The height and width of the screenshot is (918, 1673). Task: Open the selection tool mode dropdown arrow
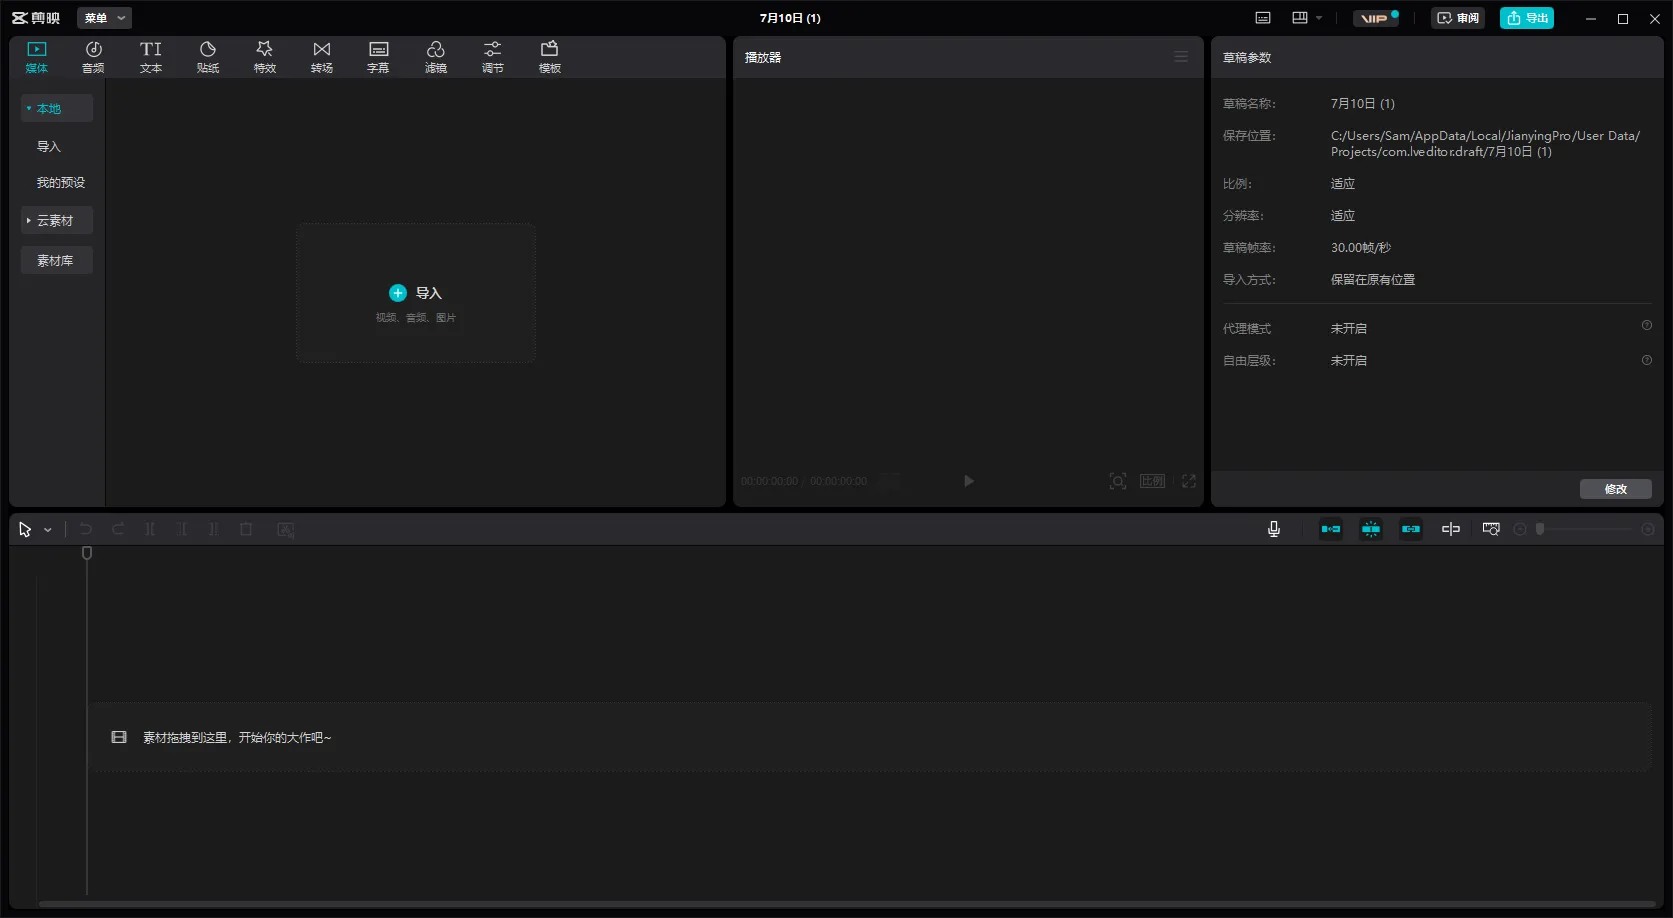pyautogui.click(x=47, y=530)
